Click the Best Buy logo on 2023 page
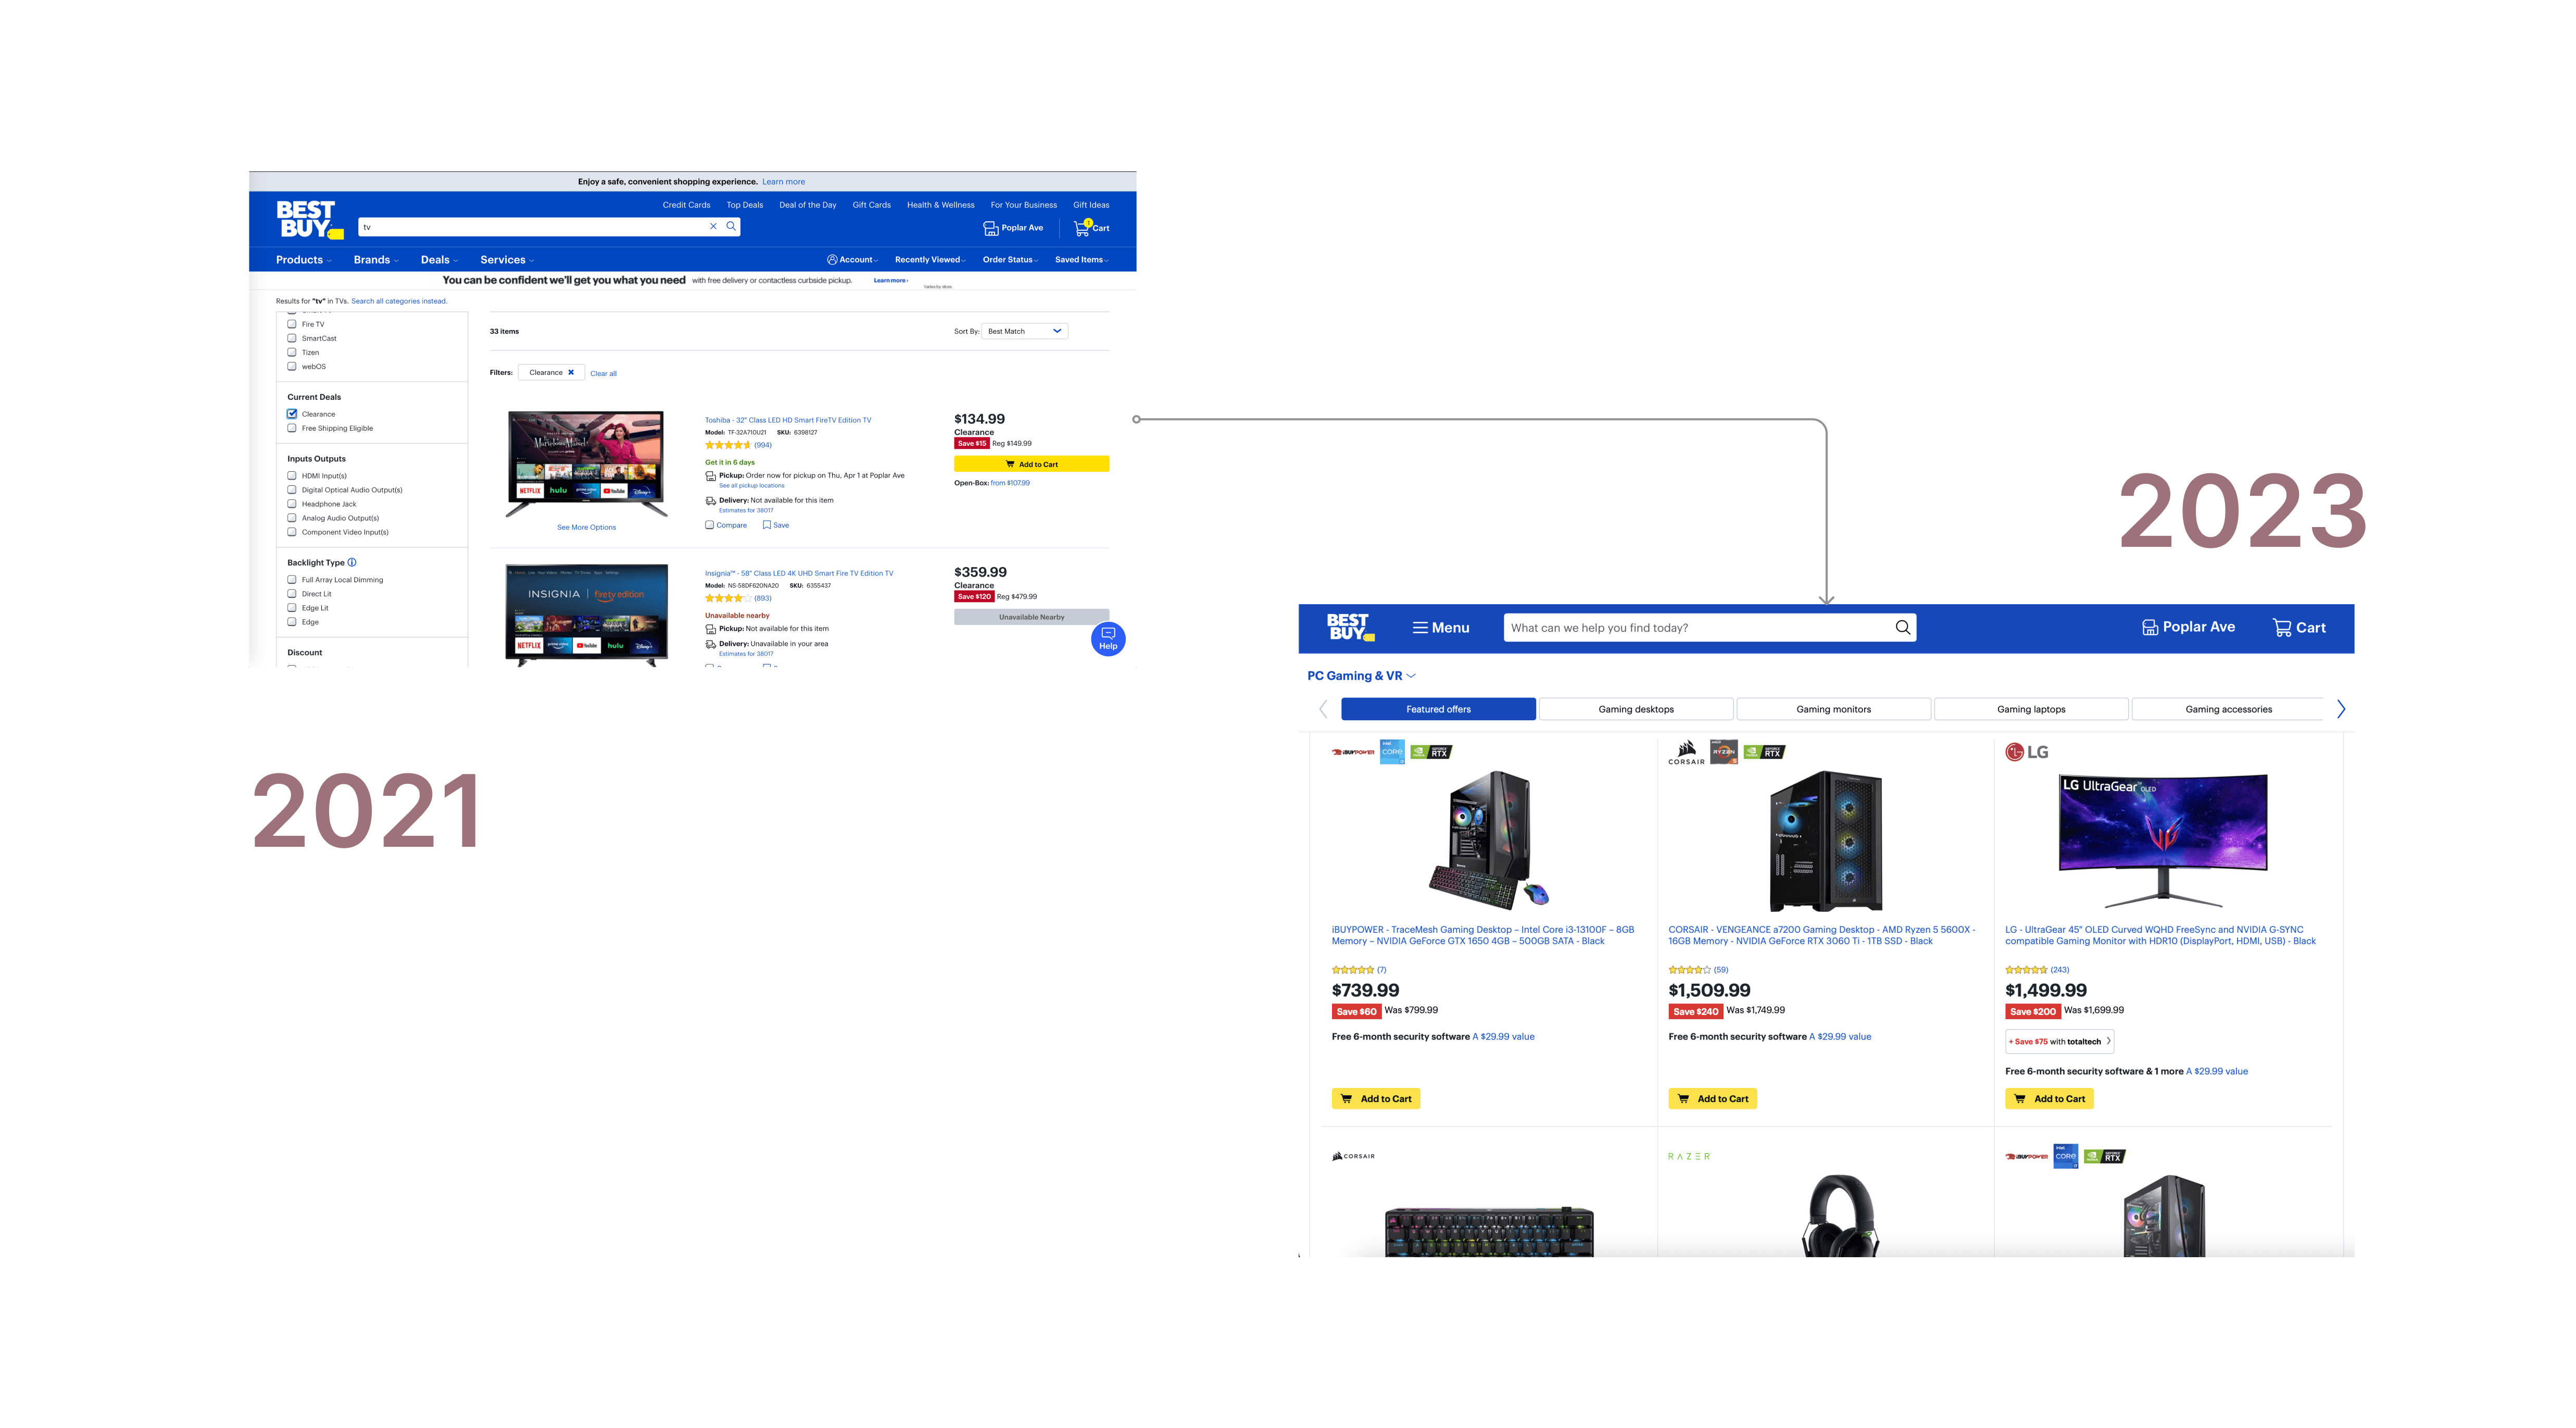The image size is (2576, 1428). [x=1351, y=627]
